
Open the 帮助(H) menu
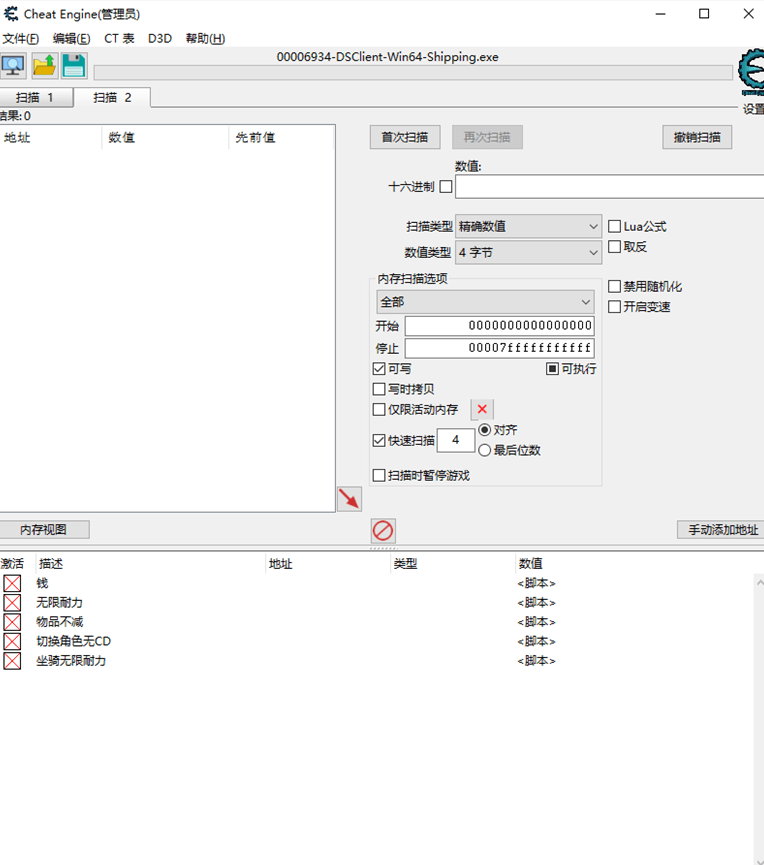tap(205, 39)
